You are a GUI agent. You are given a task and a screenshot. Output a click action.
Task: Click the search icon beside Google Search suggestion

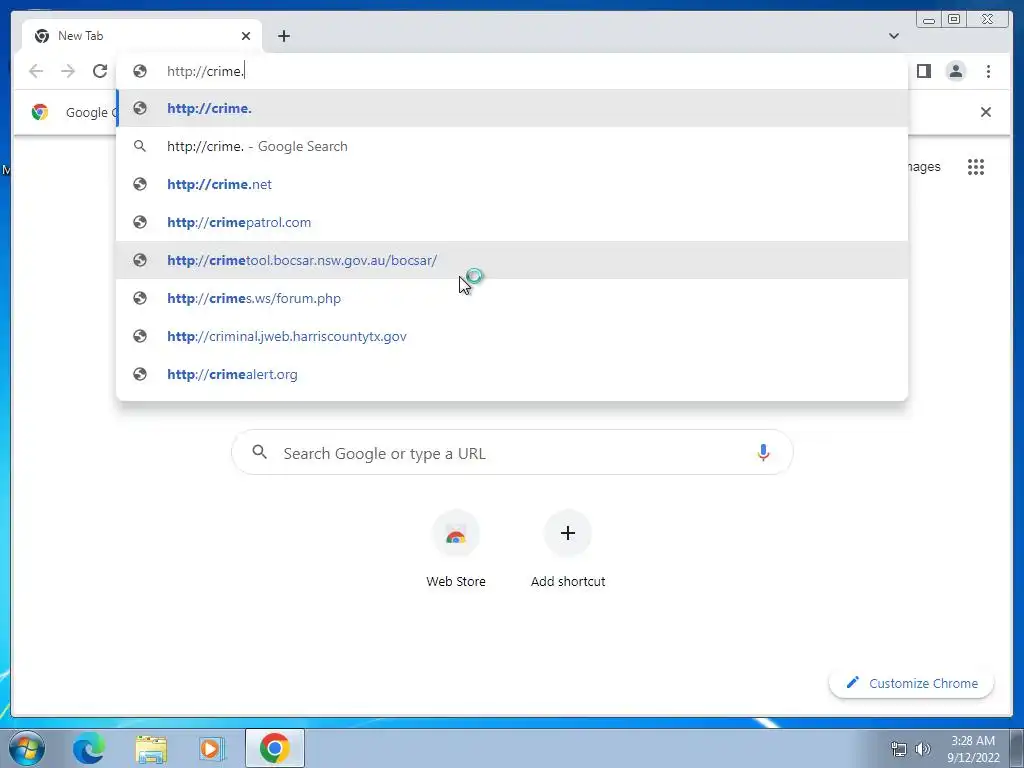coord(140,146)
